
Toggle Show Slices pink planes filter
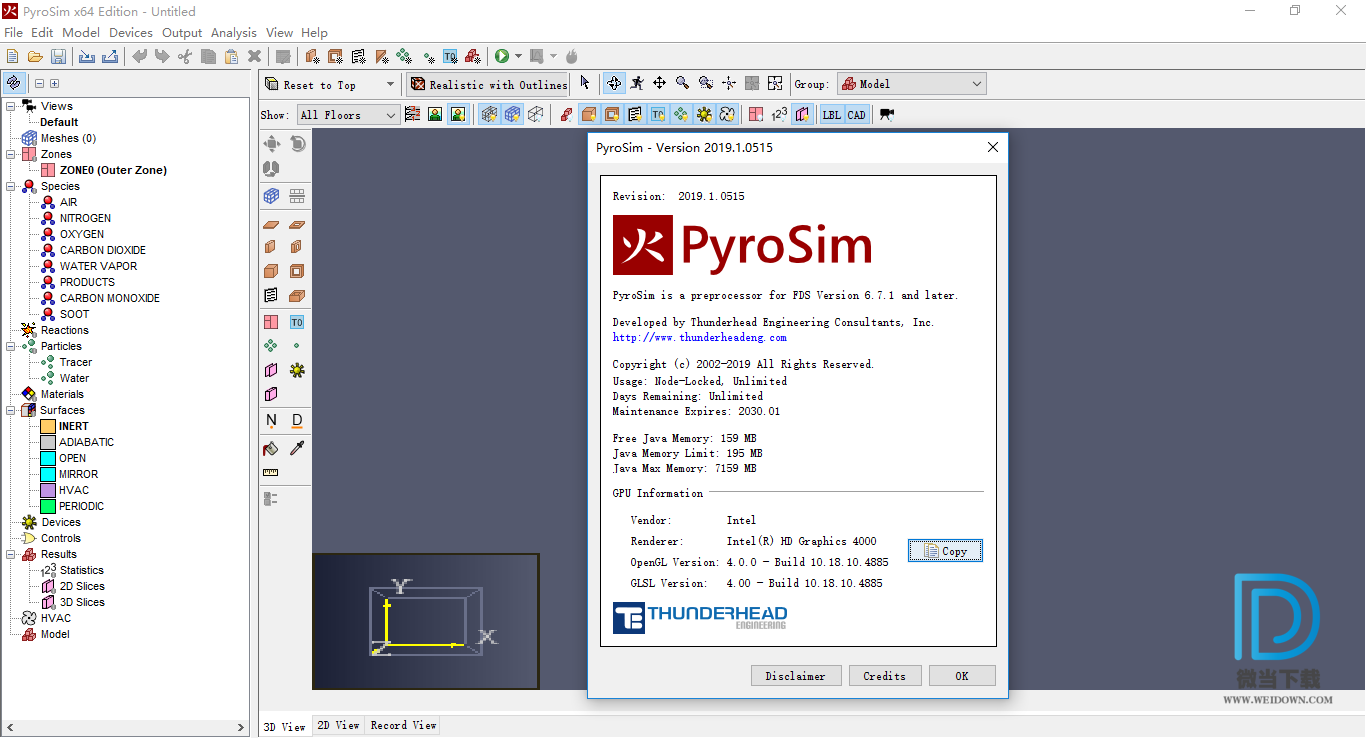click(x=802, y=115)
